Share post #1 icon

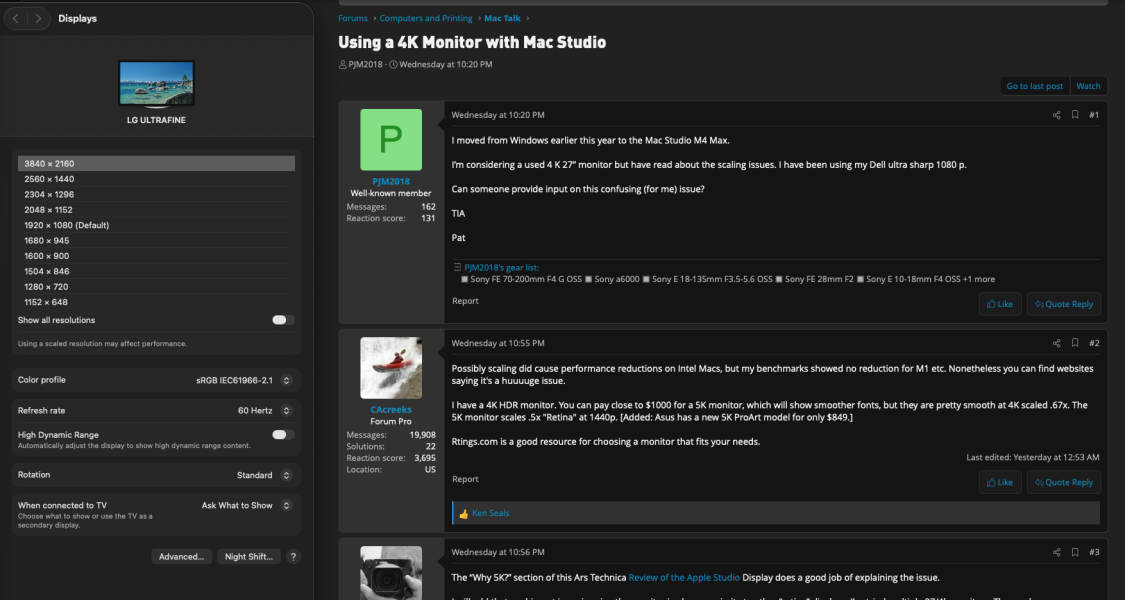click(x=1056, y=115)
